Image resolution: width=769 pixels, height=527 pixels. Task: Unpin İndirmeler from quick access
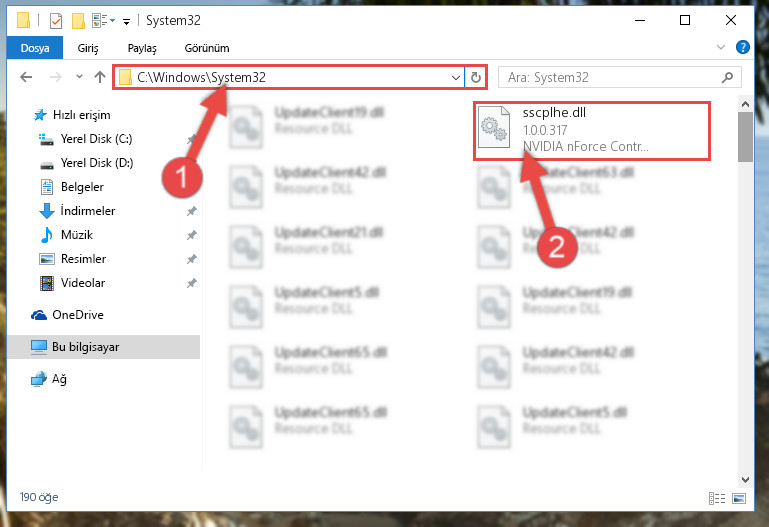(x=192, y=211)
